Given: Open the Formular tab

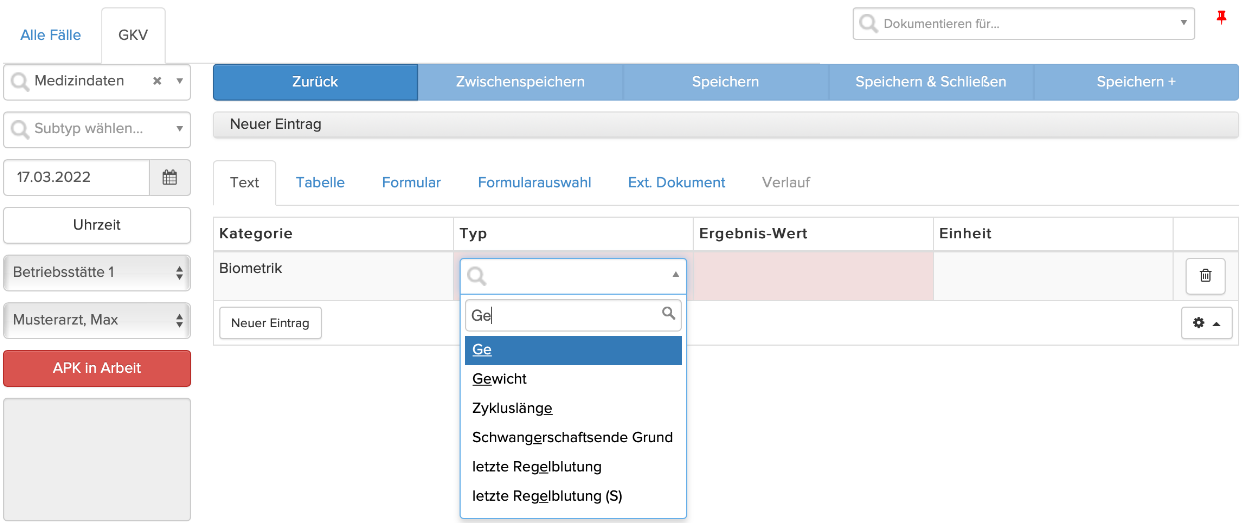Looking at the screenshot, I should (x=411, y=182).
